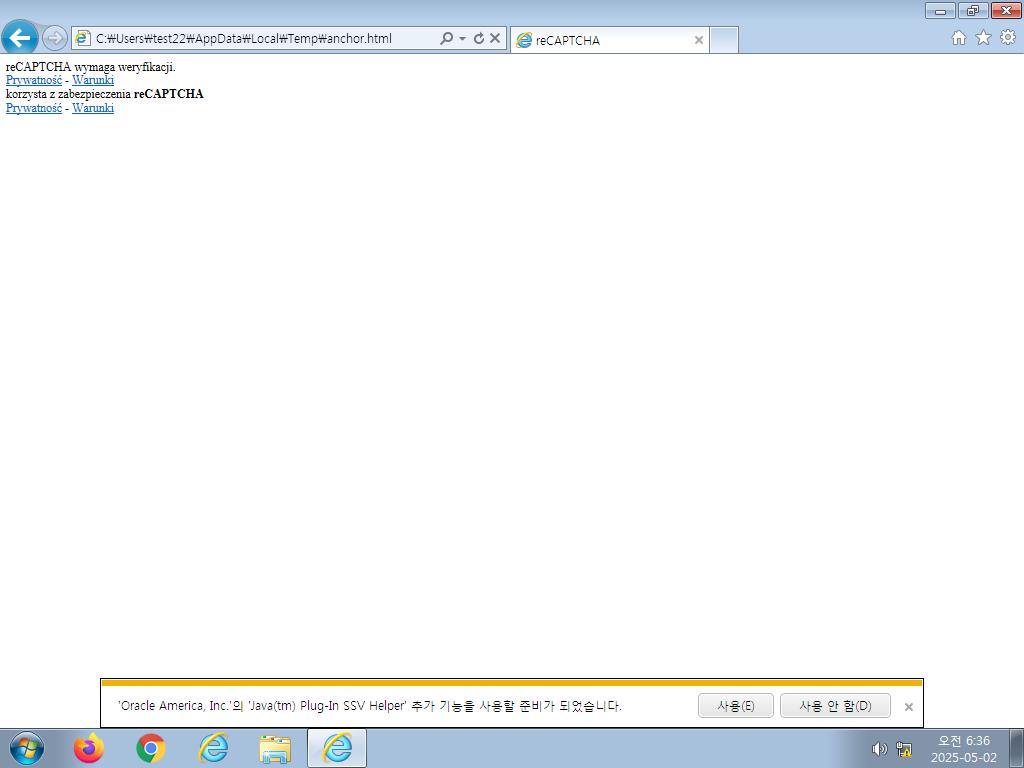This screenshot has height=768, width=1024.
Task: Close the Internet Explorer window
Action: click(1006, 10)
